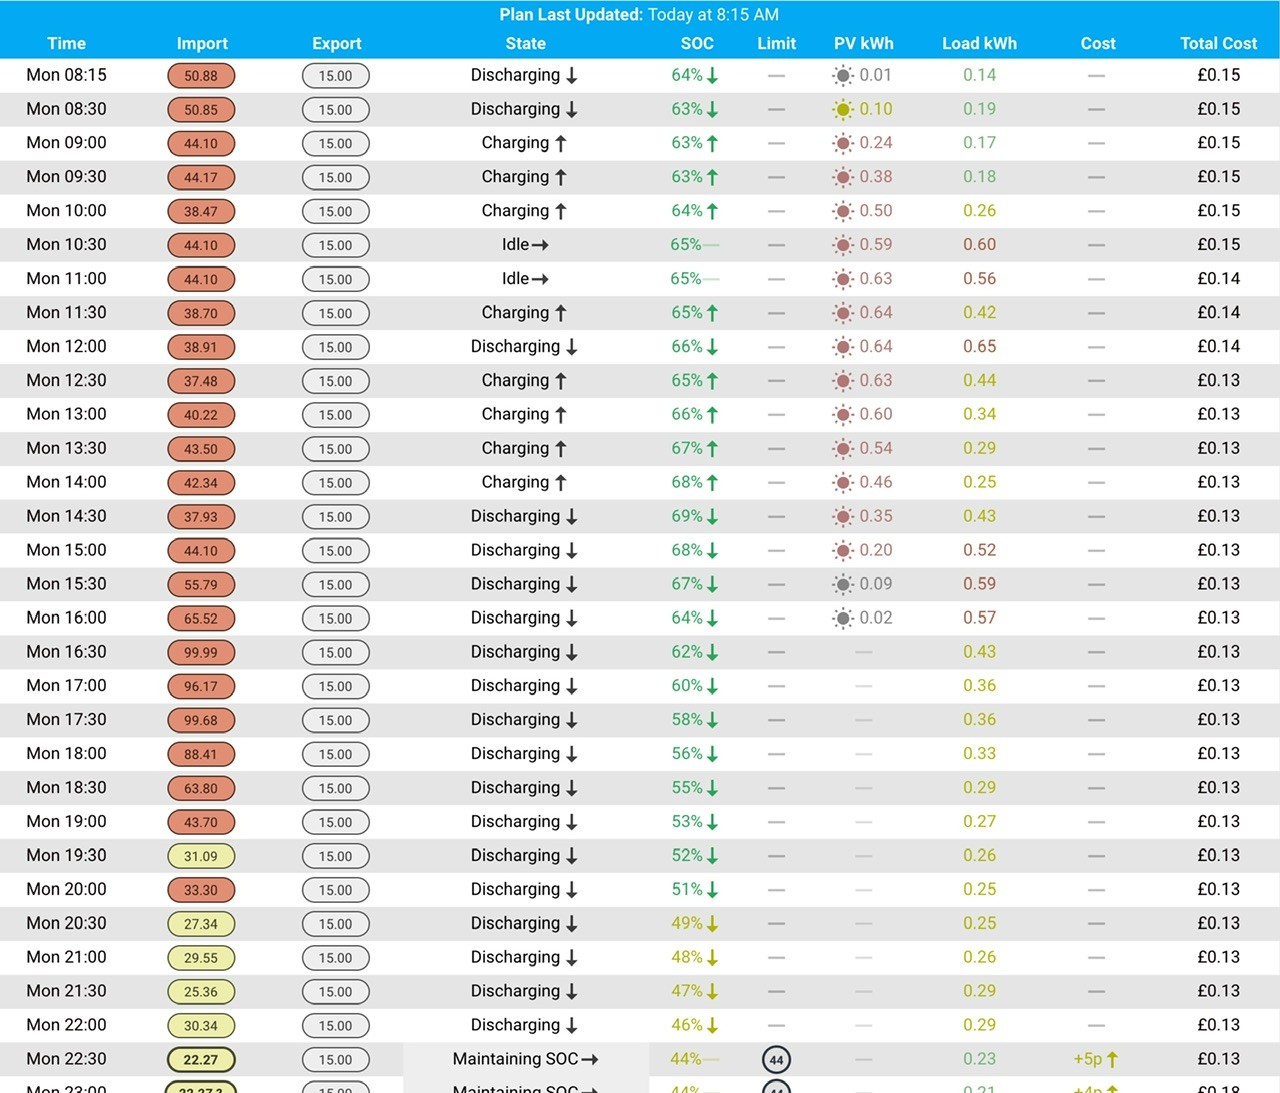Click the sun icon next to PV 0.02
The width and height of the screenshot is (1280, 1093).
(x=843, y=618)
